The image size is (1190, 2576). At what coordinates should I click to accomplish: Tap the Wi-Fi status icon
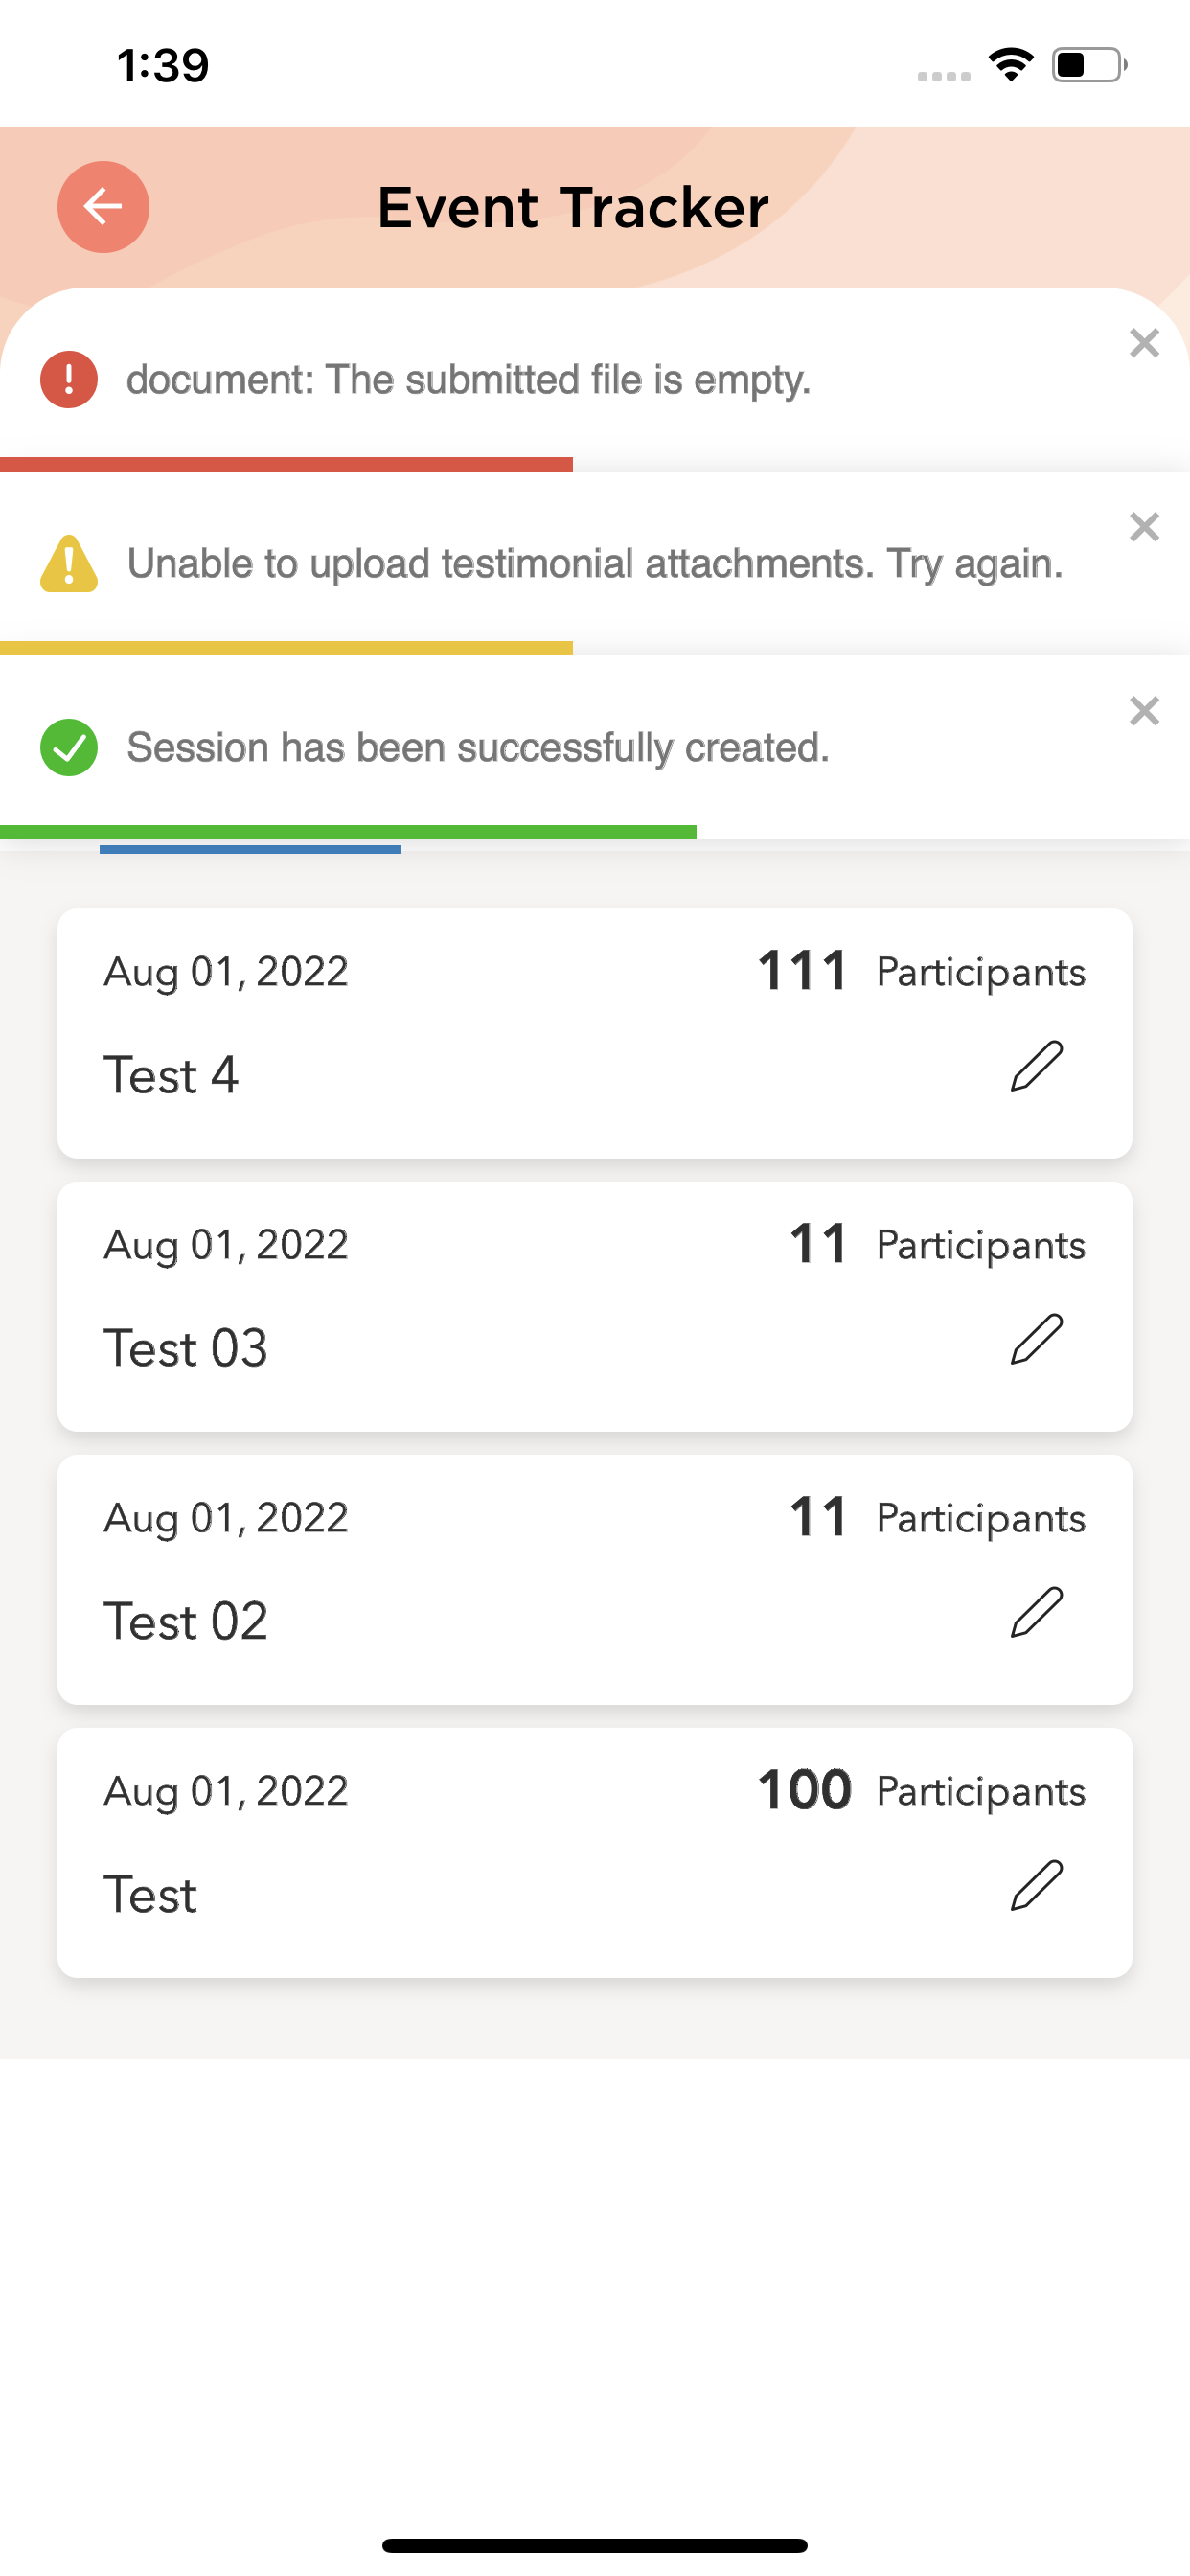(1011, 65)
